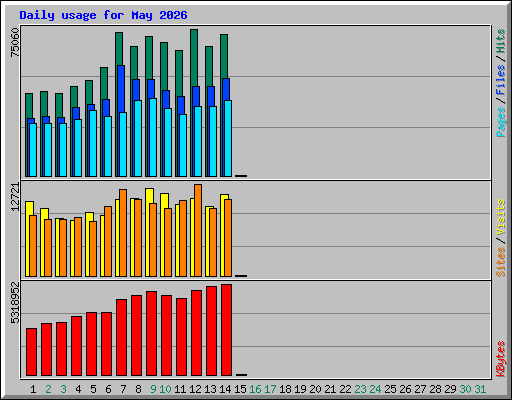512x400 pixels.
Task: Select day 4 on the date axis
Action: tap(78, 389)
